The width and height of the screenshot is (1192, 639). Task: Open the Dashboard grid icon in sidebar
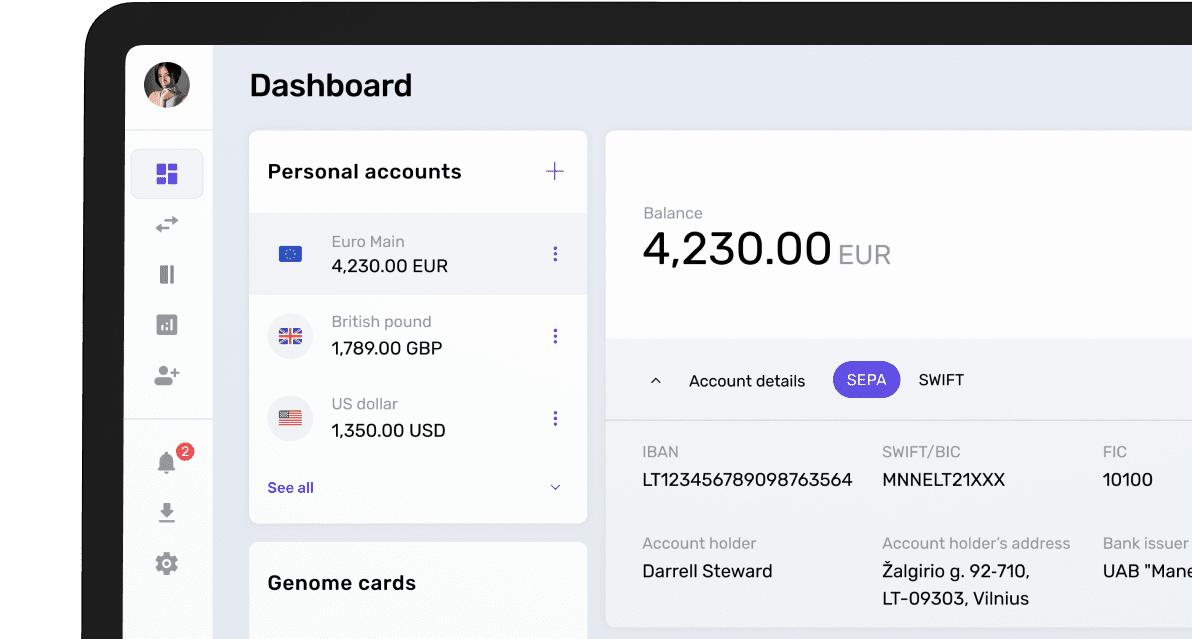coord(167,174)
